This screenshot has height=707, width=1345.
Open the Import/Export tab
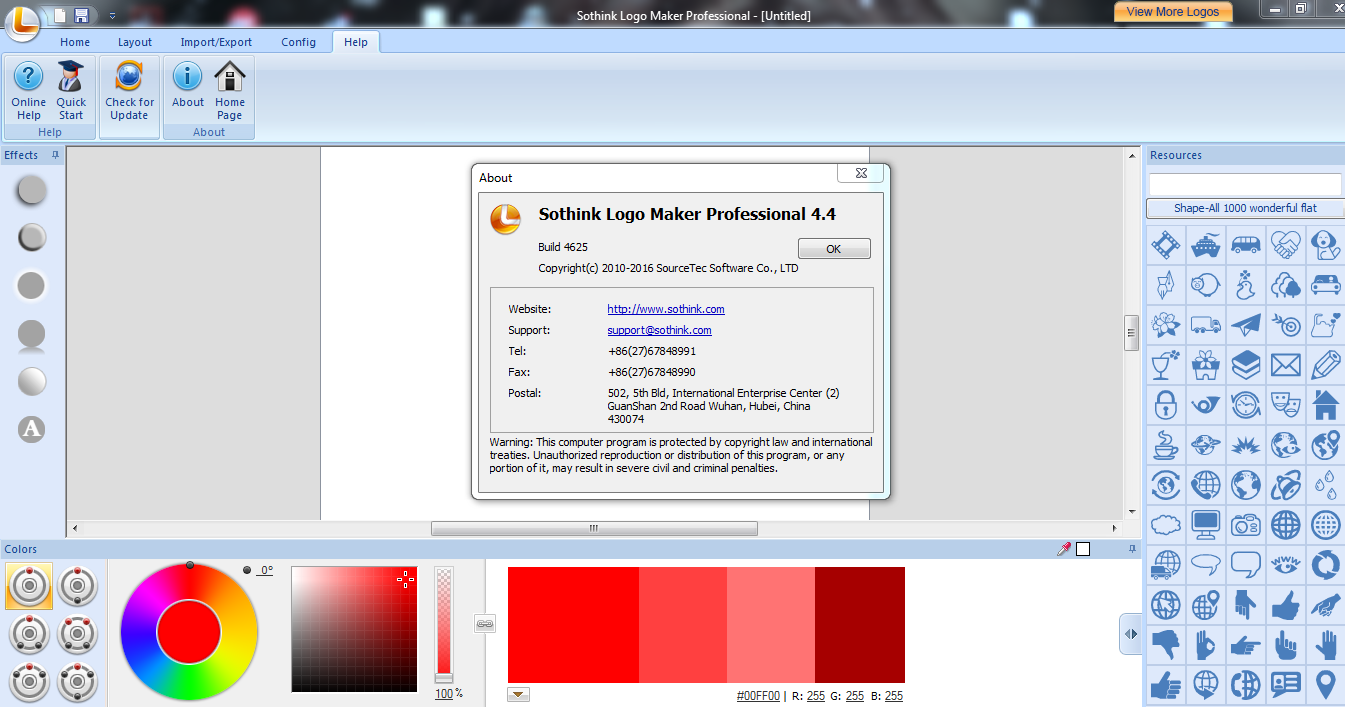(x=216, y=42)
